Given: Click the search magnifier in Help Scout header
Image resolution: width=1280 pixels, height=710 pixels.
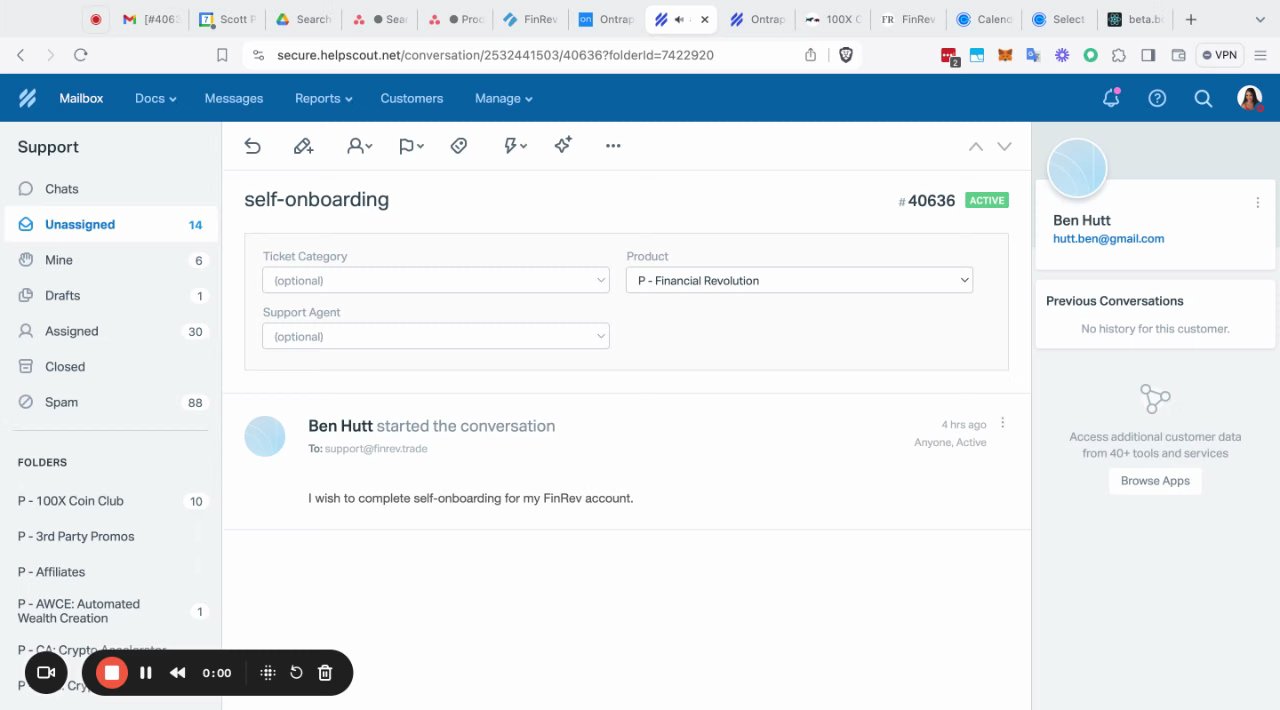Looking at the screenshot, I should [1203, 98].
